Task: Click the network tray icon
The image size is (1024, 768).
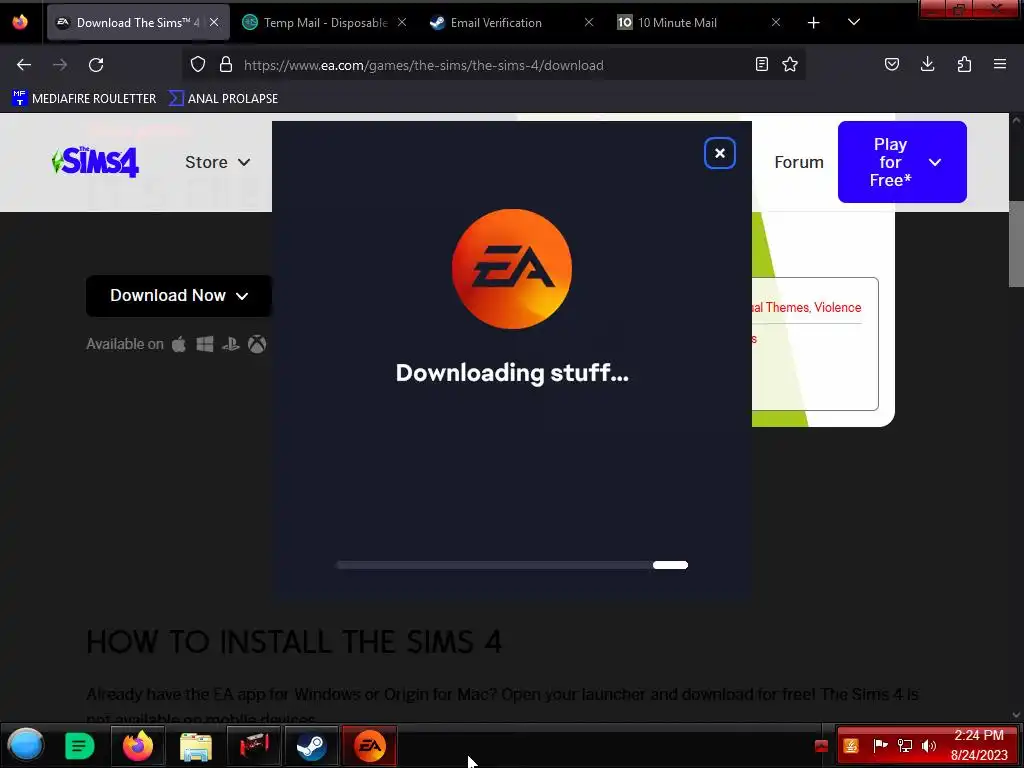Action: (x=905, y=746)
